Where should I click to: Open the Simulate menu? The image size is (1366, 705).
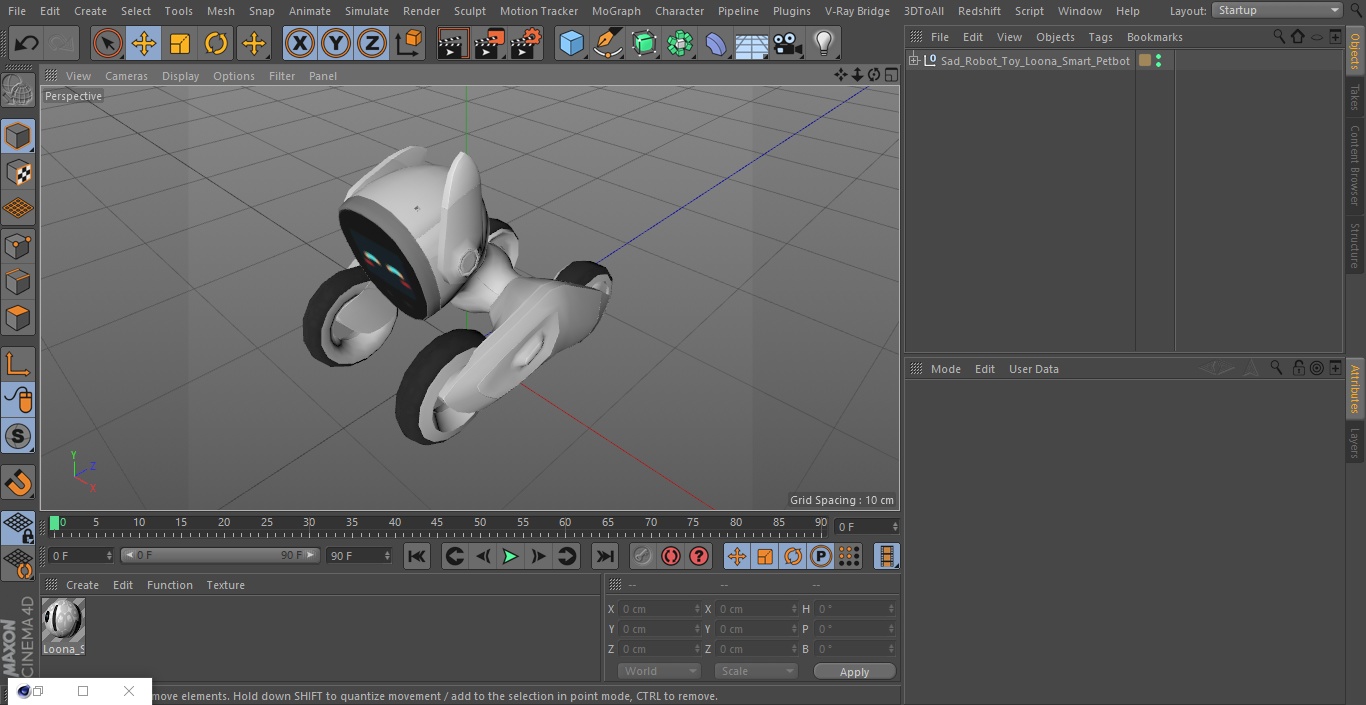(367, 11)
